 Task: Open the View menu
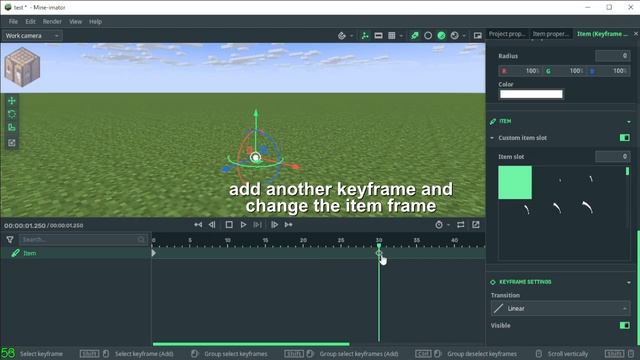click(x=76, y=22)
